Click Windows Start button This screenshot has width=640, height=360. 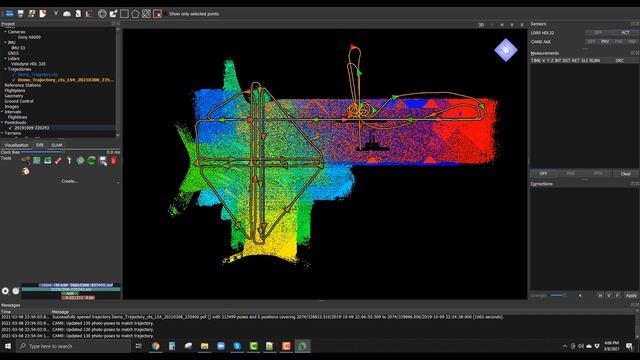coord(8,346)
